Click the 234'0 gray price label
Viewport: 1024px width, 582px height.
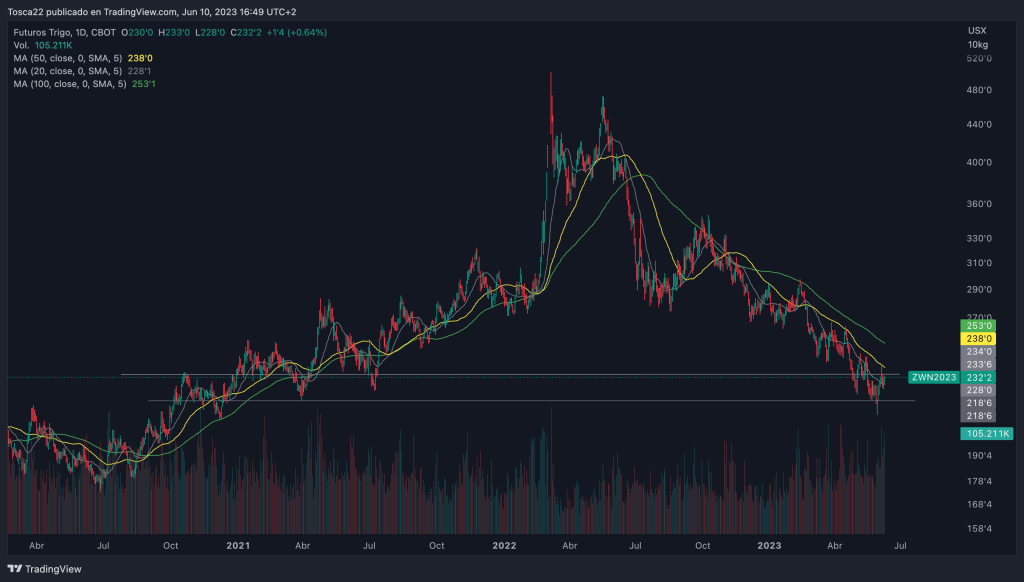(979, 352)
